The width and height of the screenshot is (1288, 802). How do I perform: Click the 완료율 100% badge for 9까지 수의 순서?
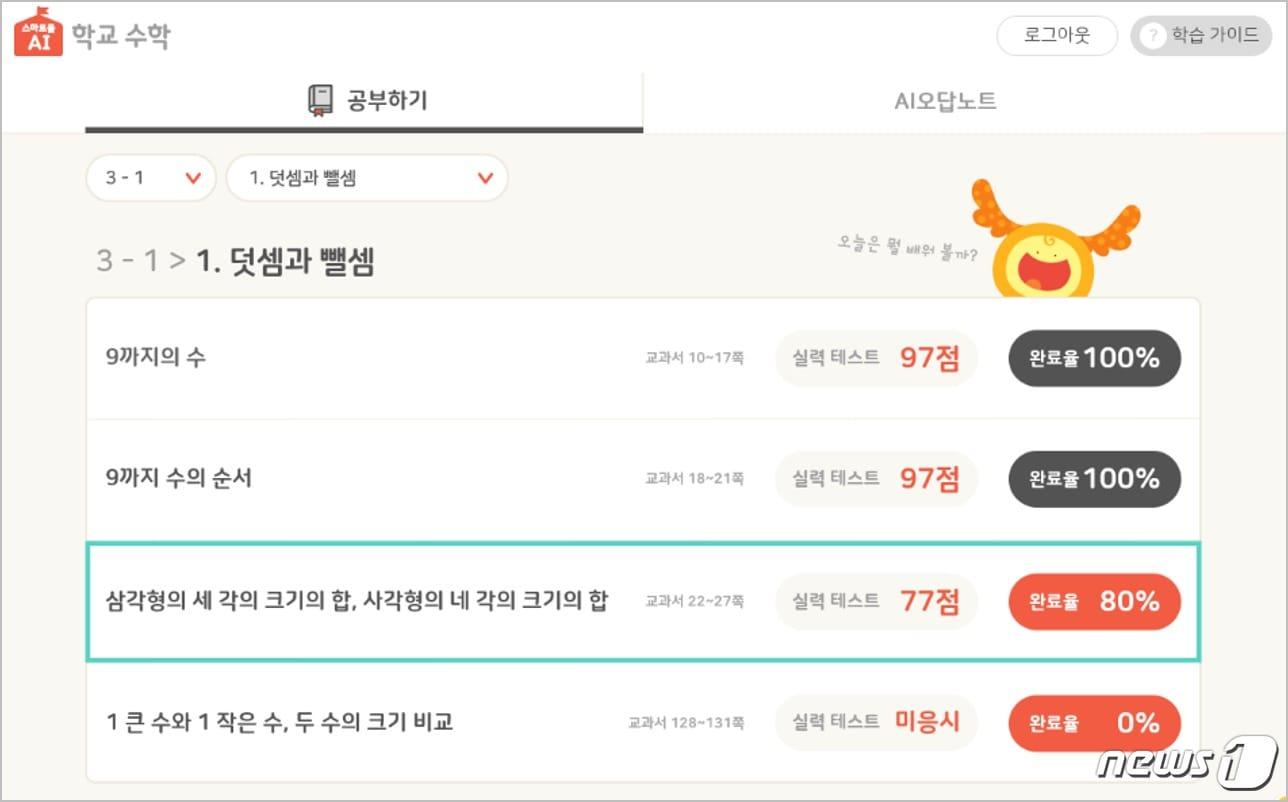click(x=1093, y=479)
